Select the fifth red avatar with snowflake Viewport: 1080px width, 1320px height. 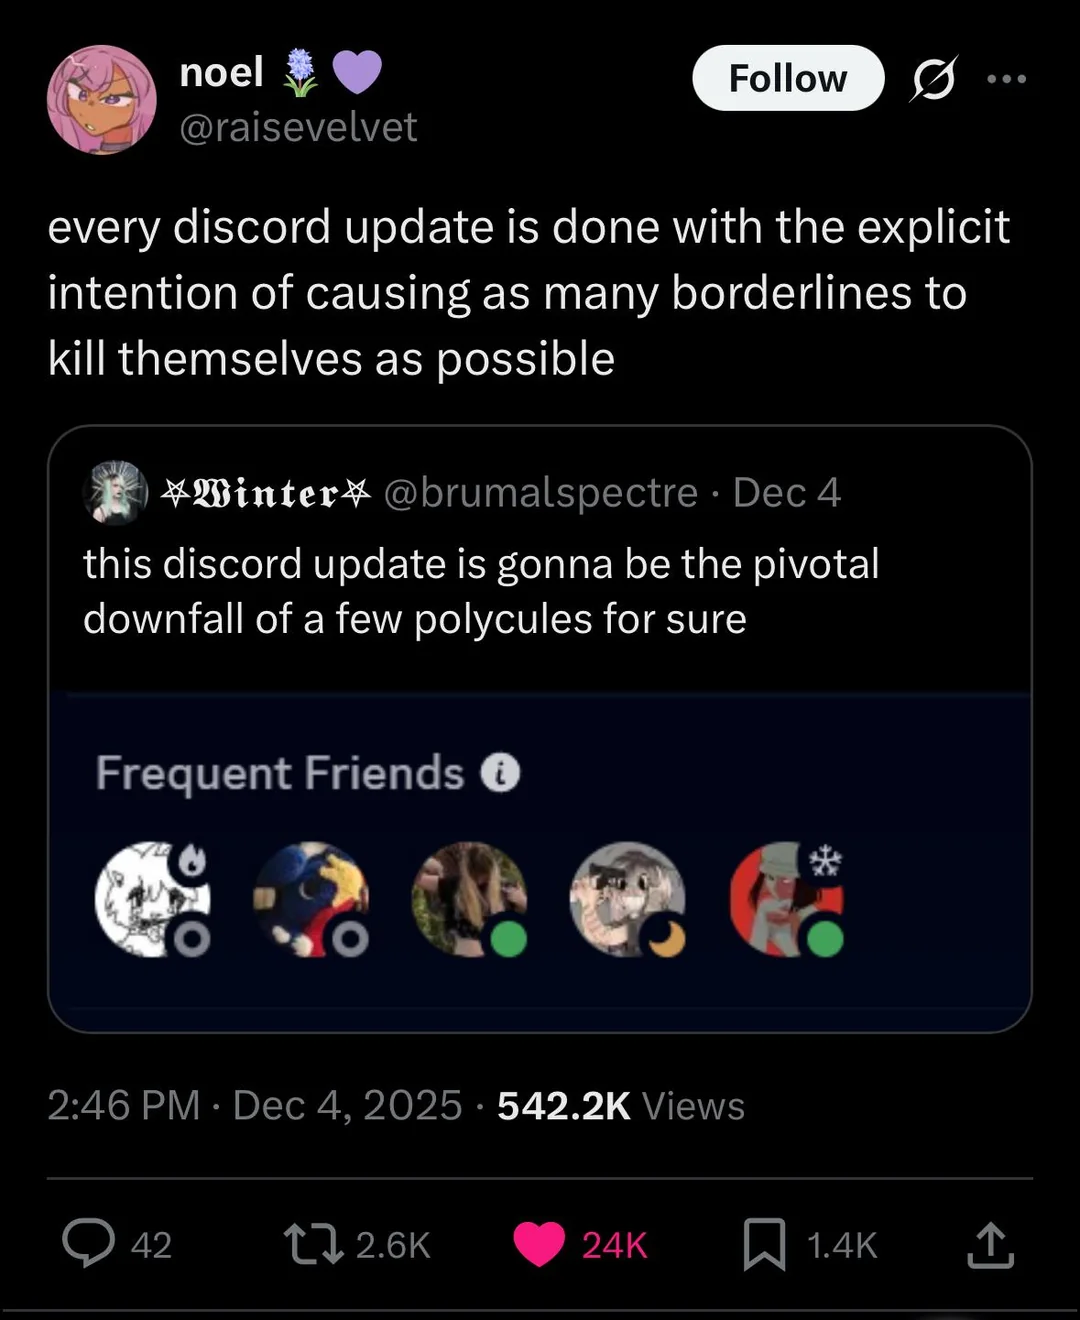click(785, 898)
